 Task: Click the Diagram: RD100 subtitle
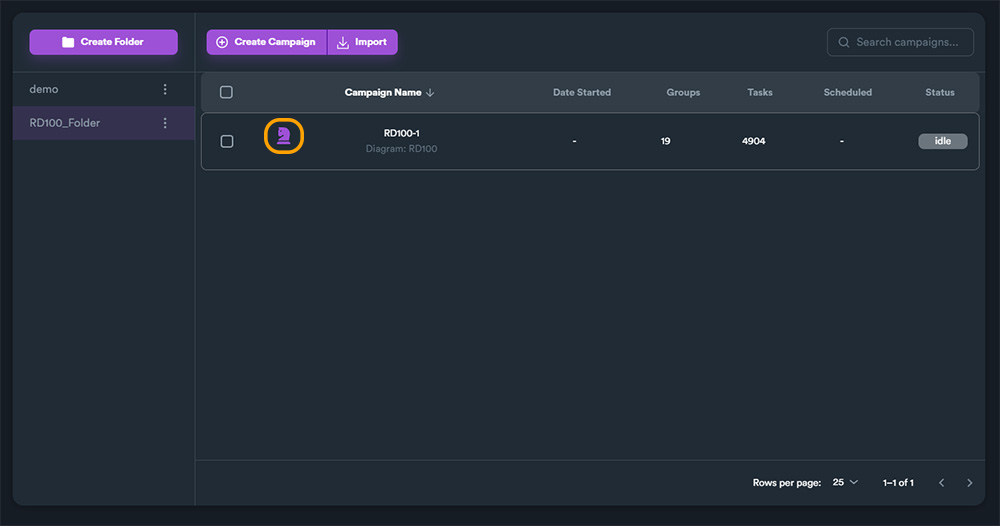(x=401, y=149)
